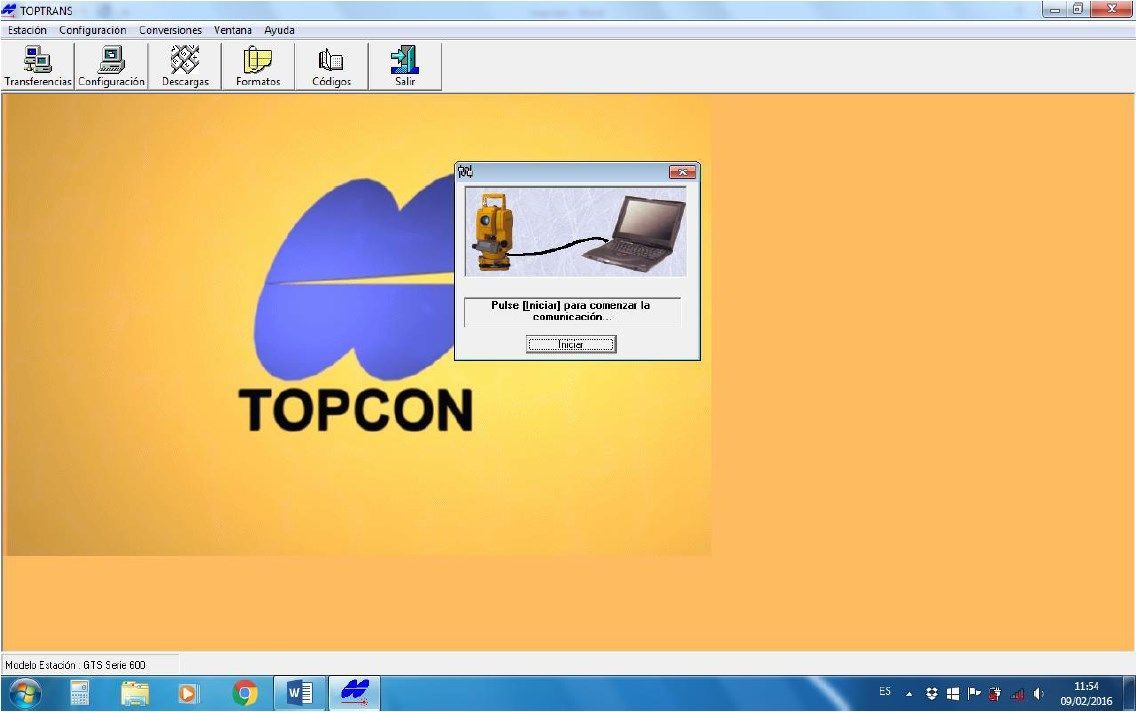Switch to Microsoft Word in taskbar
Viewport: 1136px width, 712px height.
click(299, 694)
